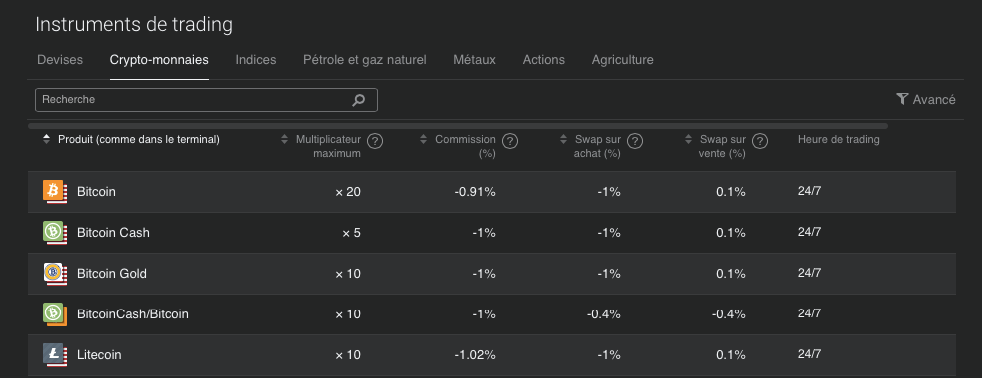982x378 pixels.
Task: Open help tooltip for Commission (%)
Action: coord(510,141)
